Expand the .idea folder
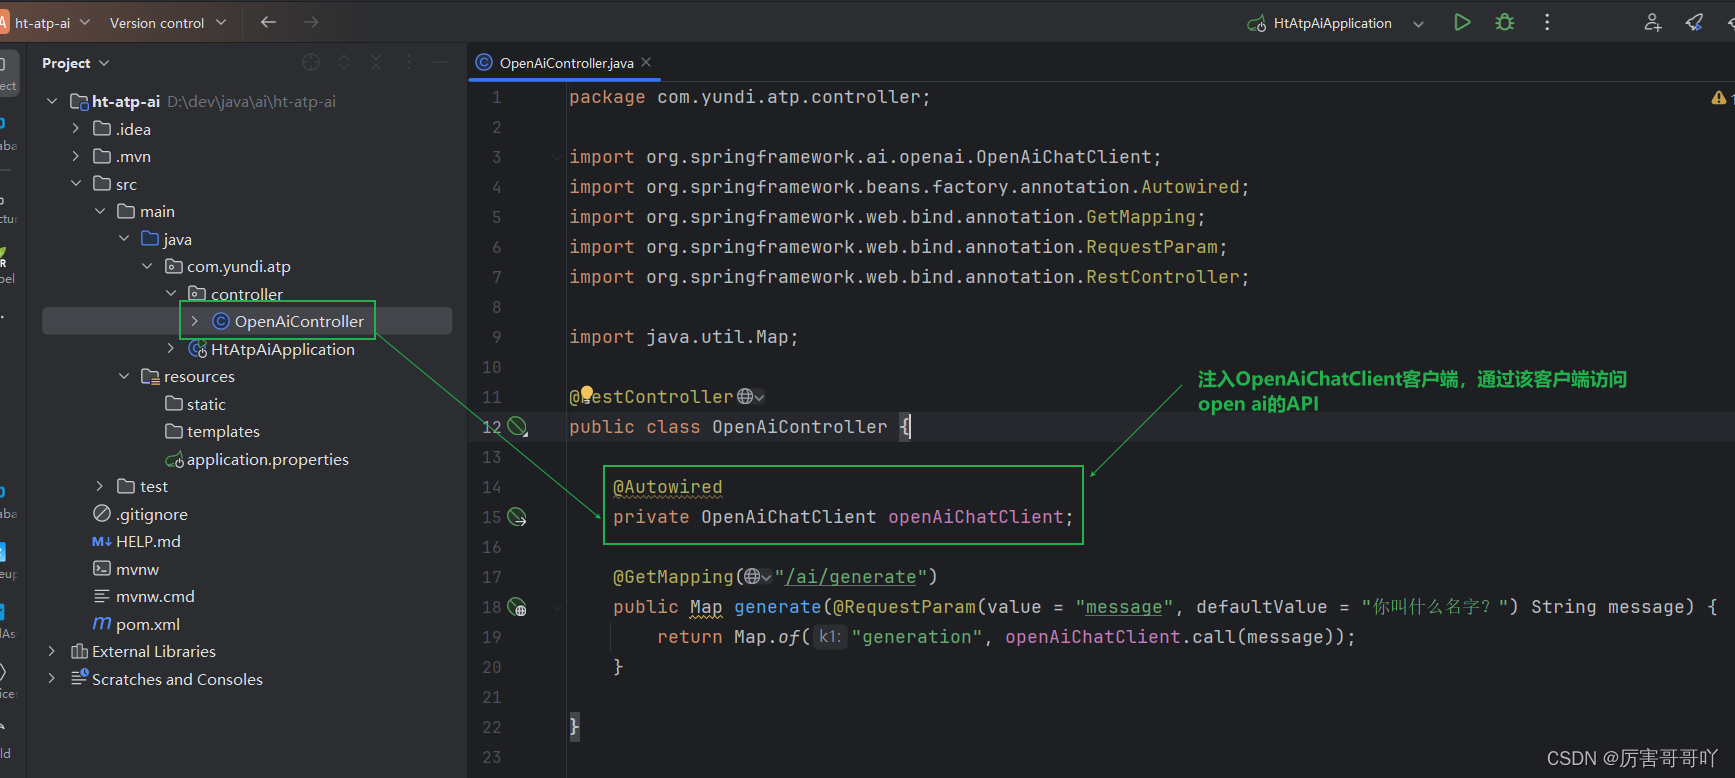This screenshot has height=778, width=1735. pyautogui.click(x=75, y=129)
